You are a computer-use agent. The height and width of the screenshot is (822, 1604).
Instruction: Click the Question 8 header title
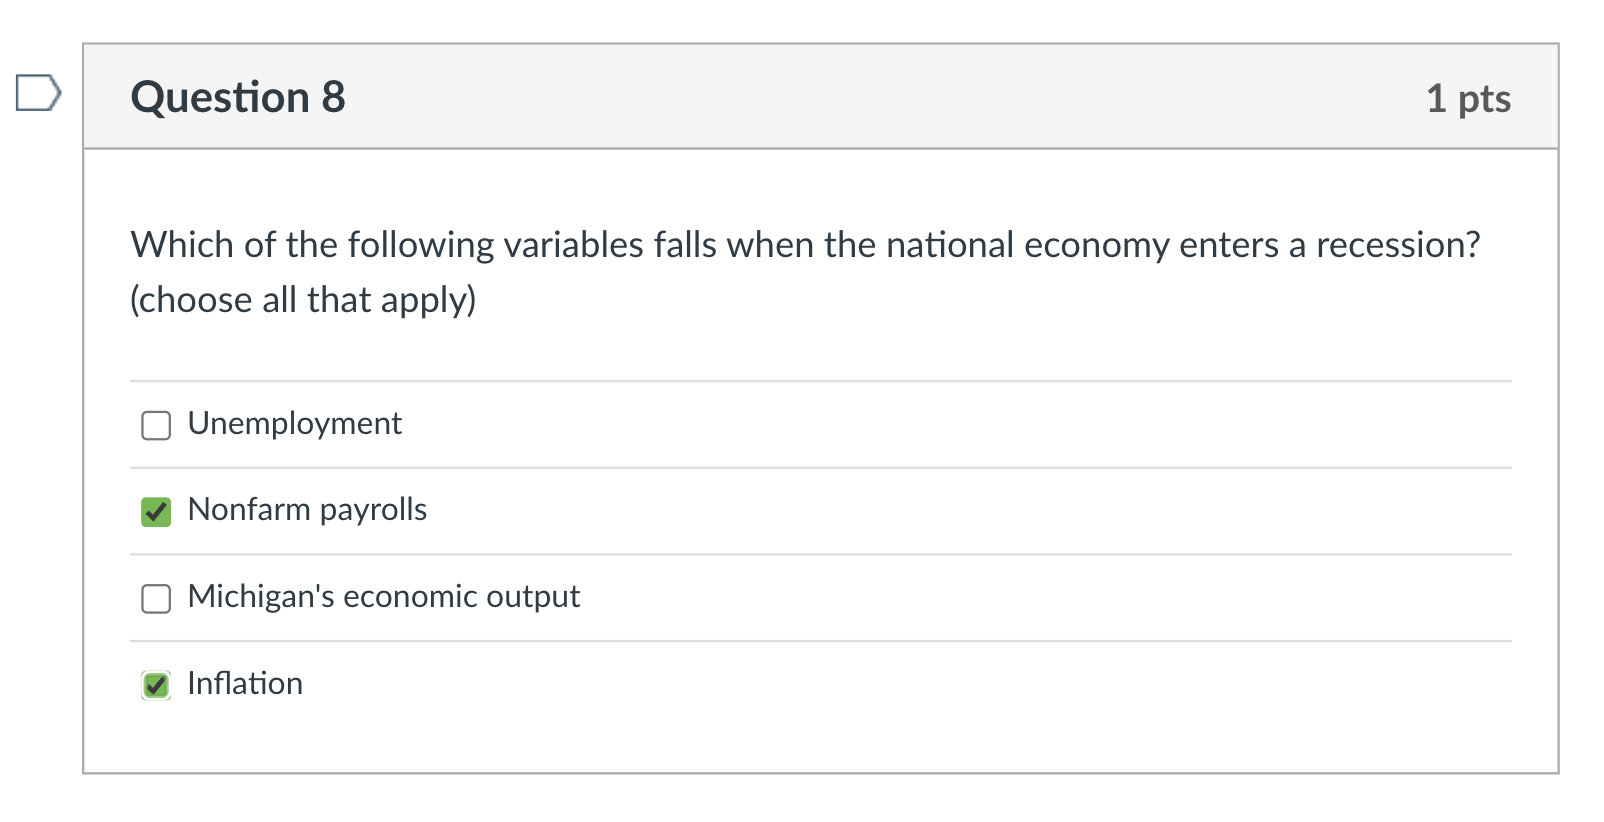[x=240, y=97]
